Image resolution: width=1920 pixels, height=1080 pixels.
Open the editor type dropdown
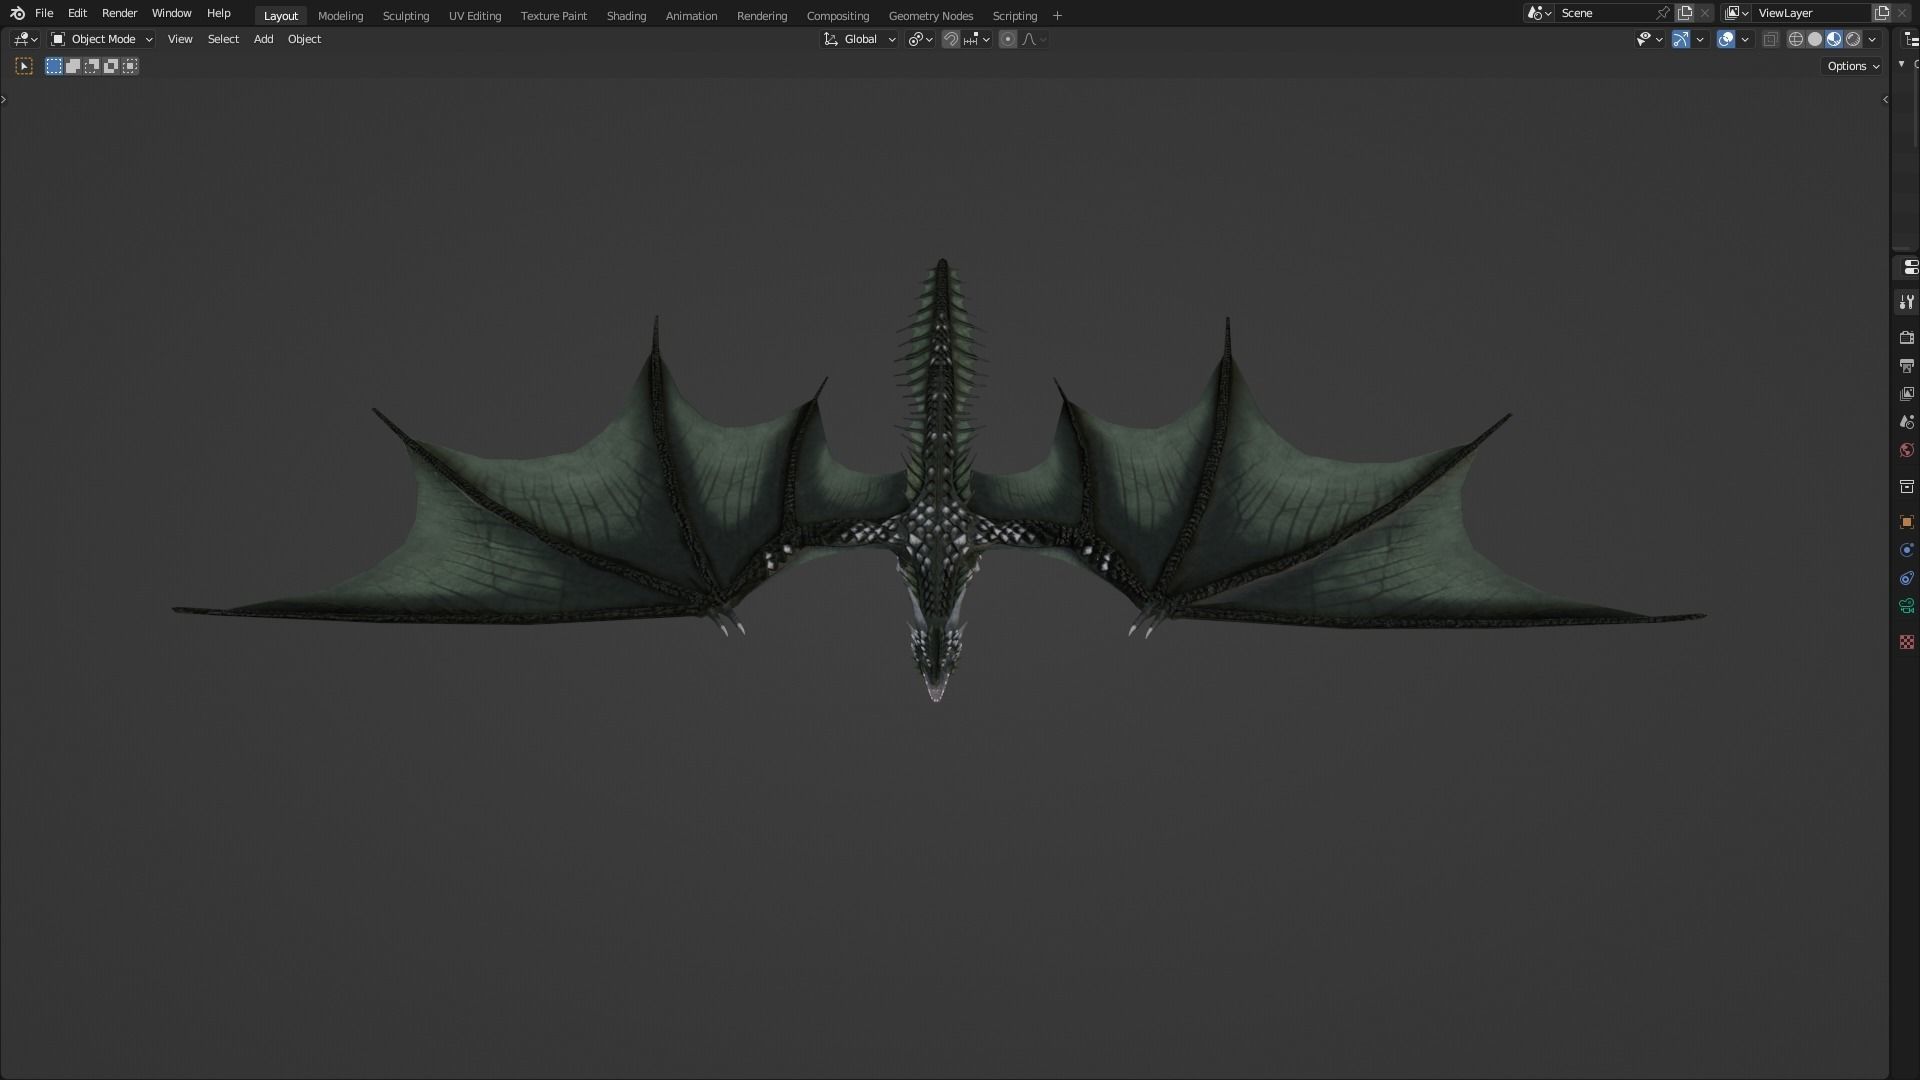coord(25,39)
